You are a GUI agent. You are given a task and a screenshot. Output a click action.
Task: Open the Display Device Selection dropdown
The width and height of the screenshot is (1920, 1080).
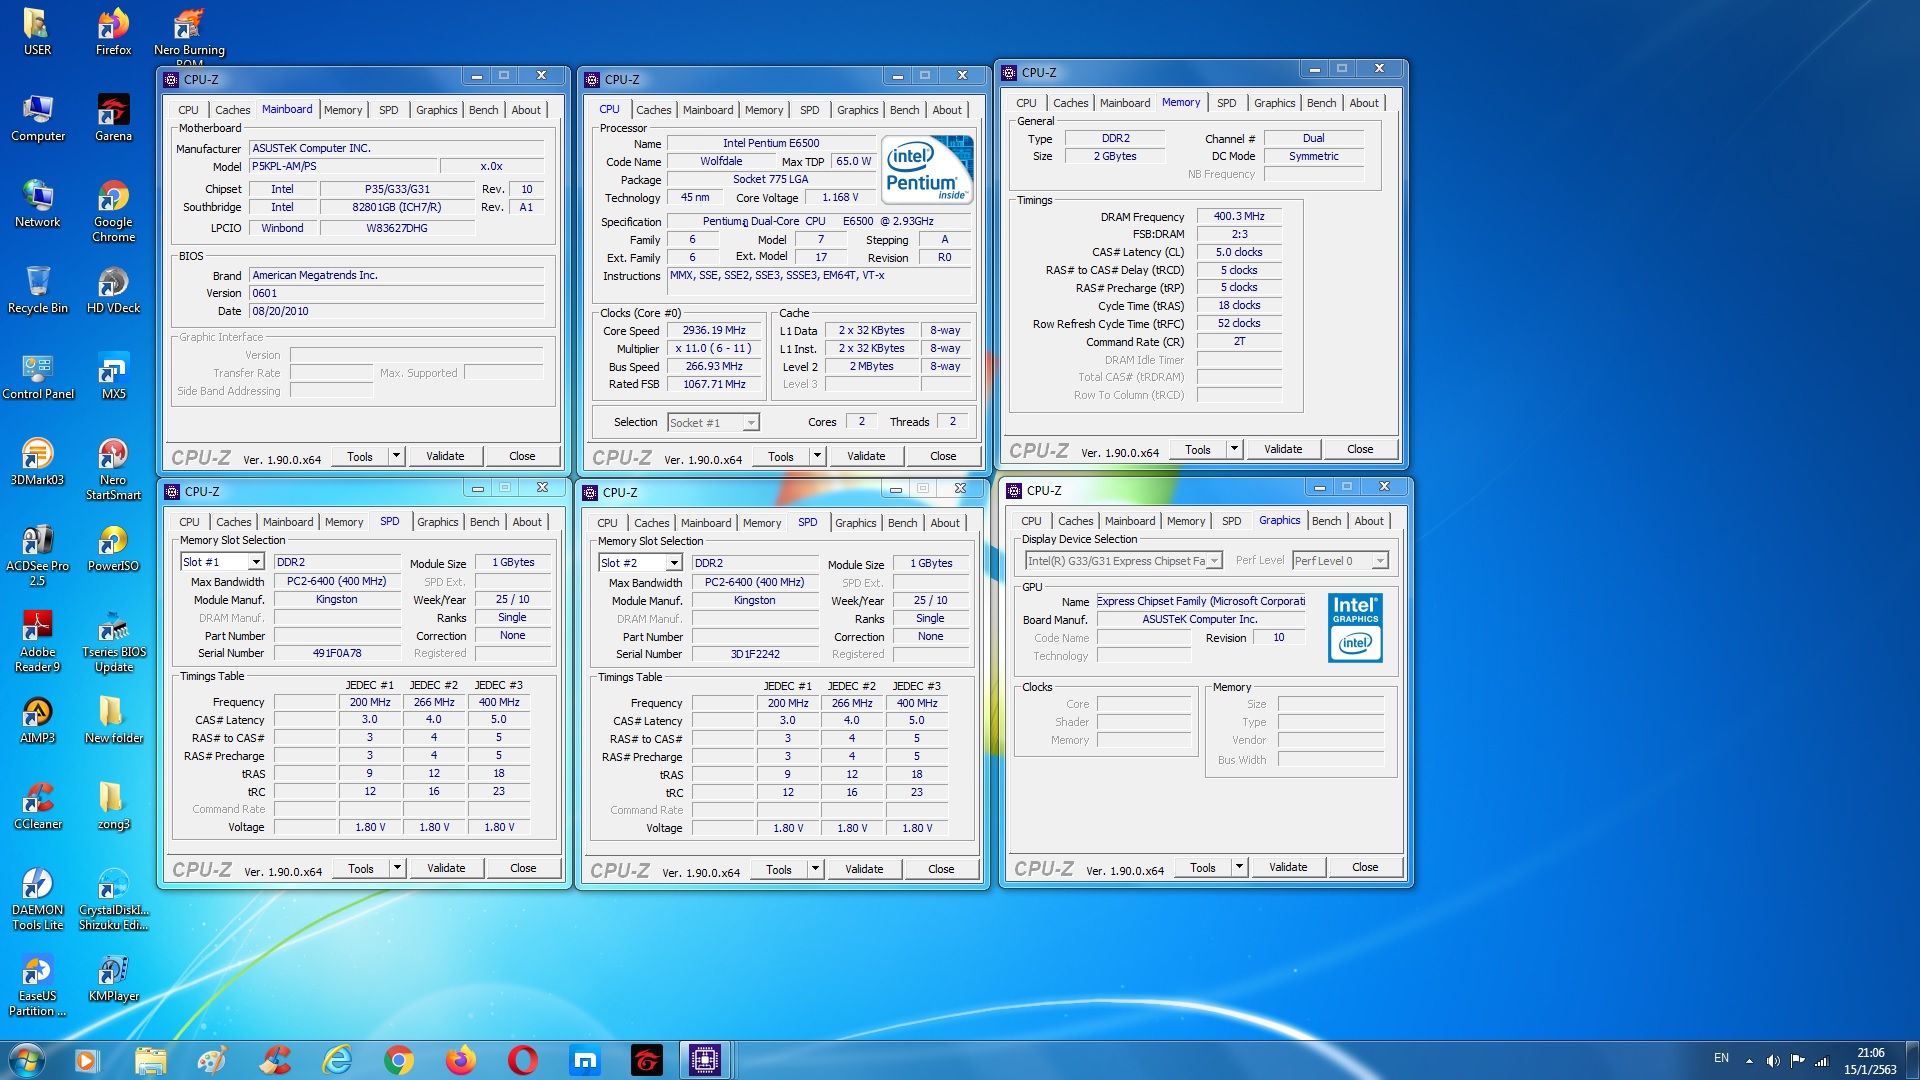[1124, 561]
